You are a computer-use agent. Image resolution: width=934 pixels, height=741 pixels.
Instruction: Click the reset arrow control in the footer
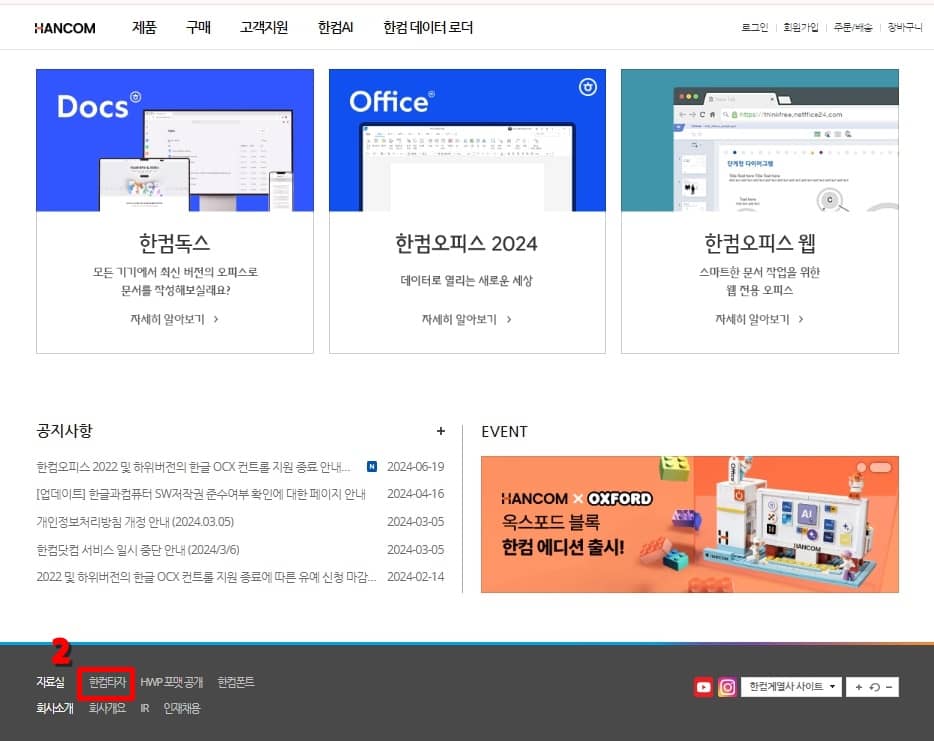tap(874, 687)
